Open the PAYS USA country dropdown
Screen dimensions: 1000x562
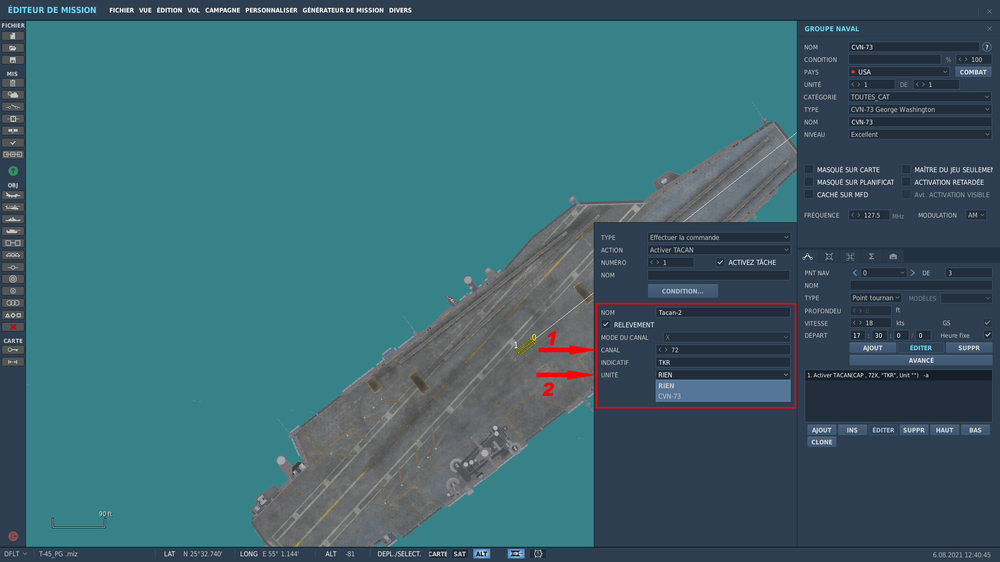pyautogui.click(x=899, y=72)
